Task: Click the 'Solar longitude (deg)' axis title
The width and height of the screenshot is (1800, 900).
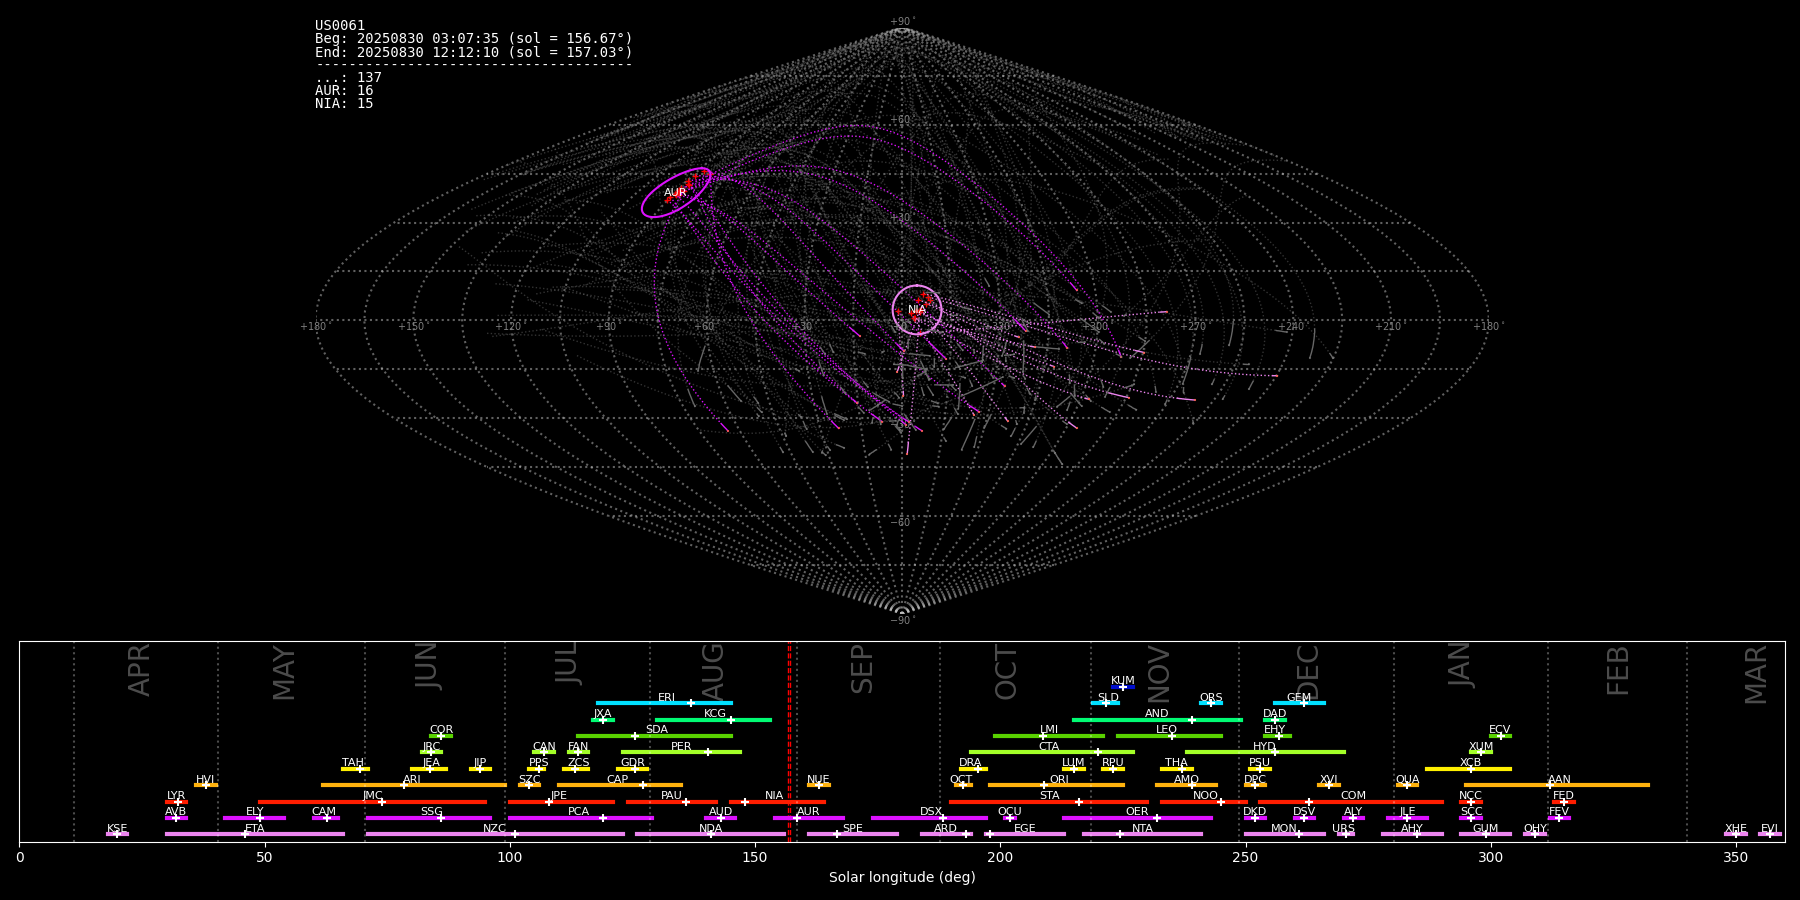Action: [902, 878]
